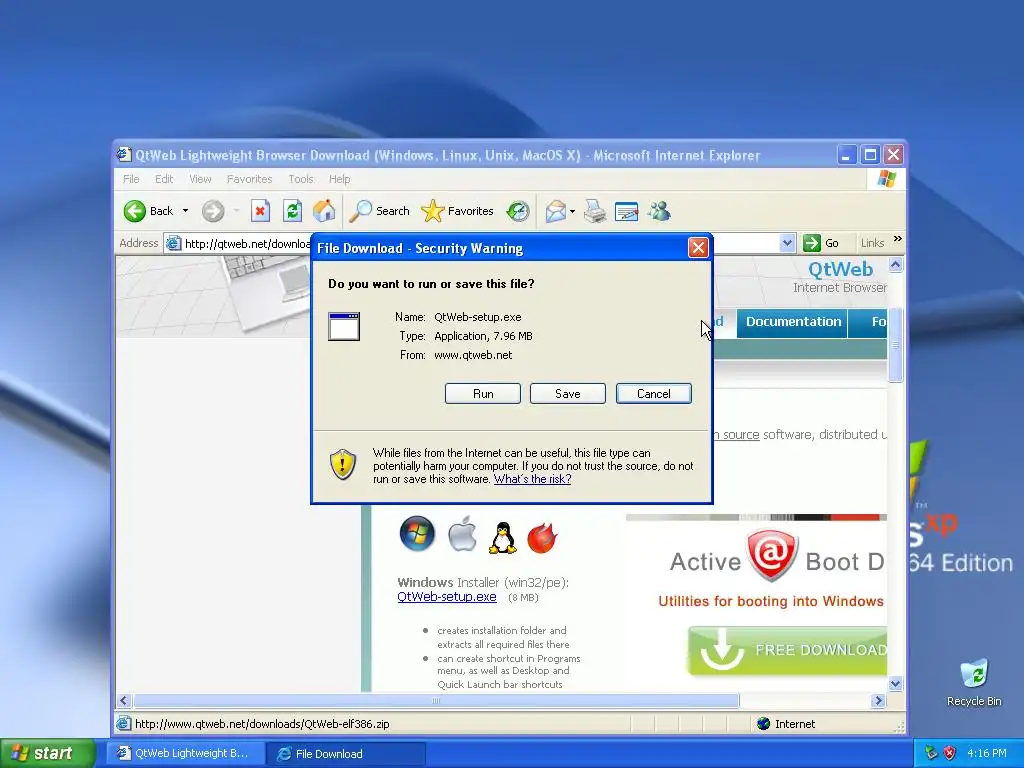
Task: Open Favorites star in IE toolbar
Action: [x=432, y=211]
